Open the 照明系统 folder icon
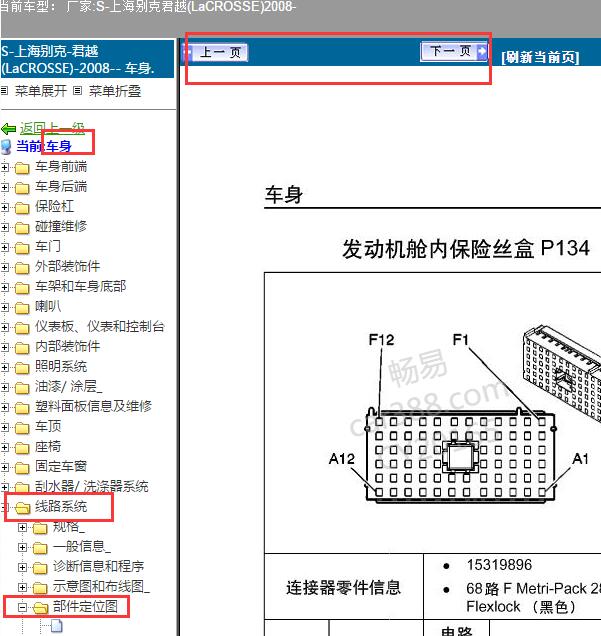The width and height of the screenshot is (601, 636). coord(22,367)
